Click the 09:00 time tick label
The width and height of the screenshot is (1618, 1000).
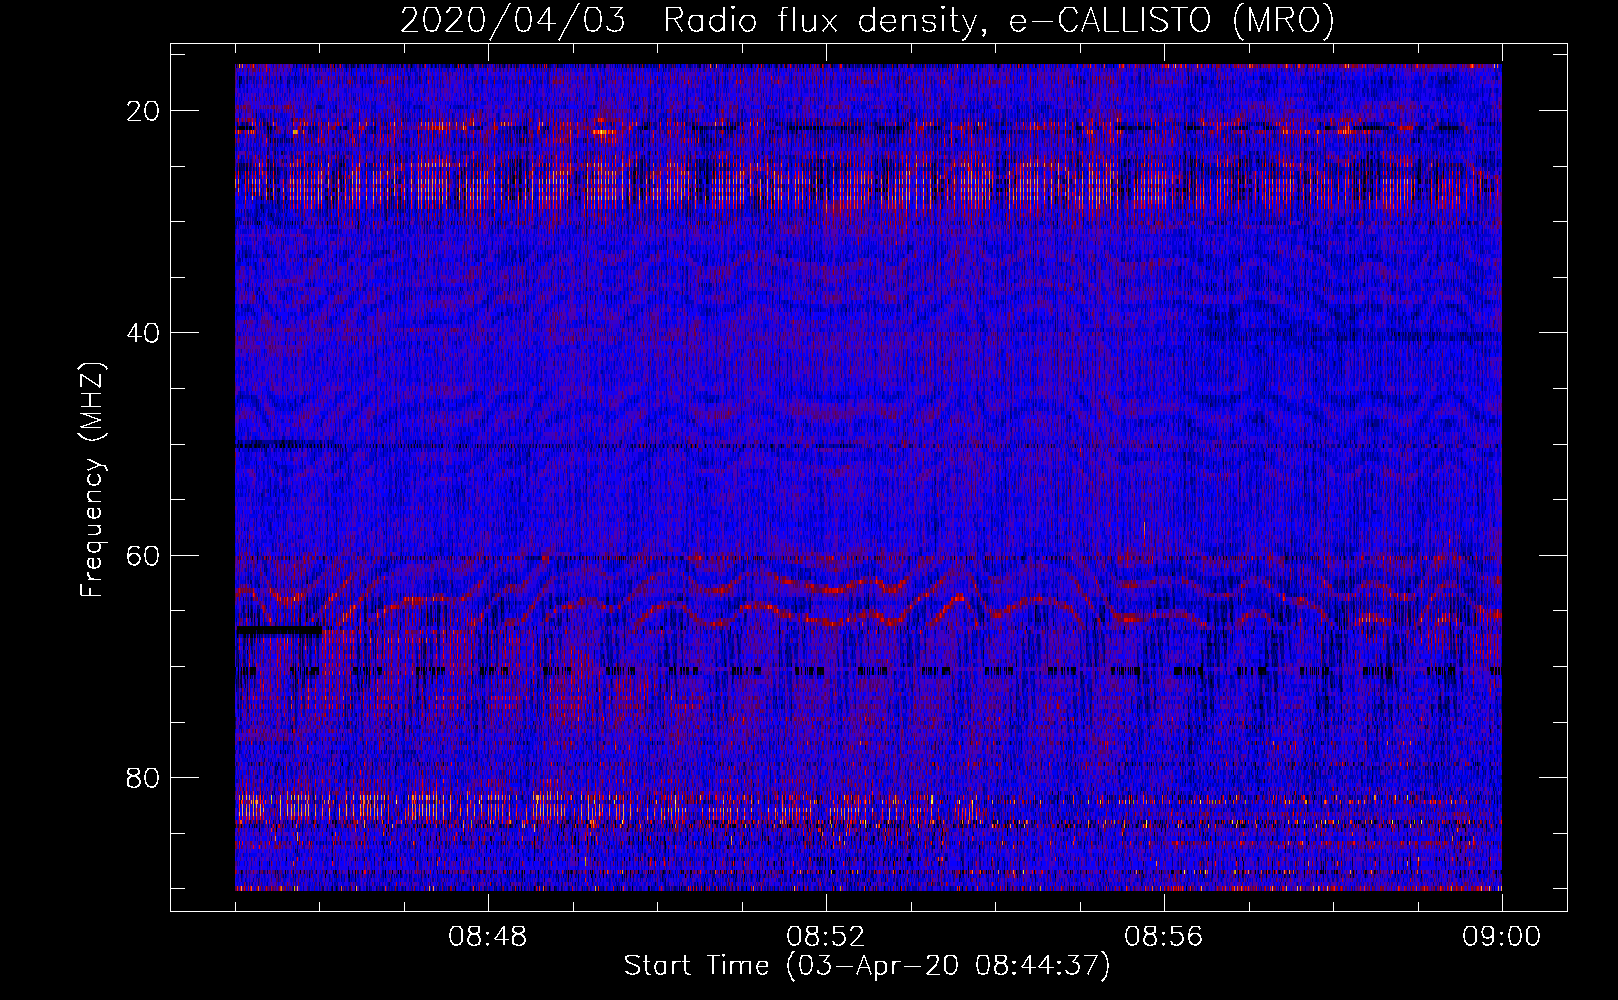point(1502,937)
